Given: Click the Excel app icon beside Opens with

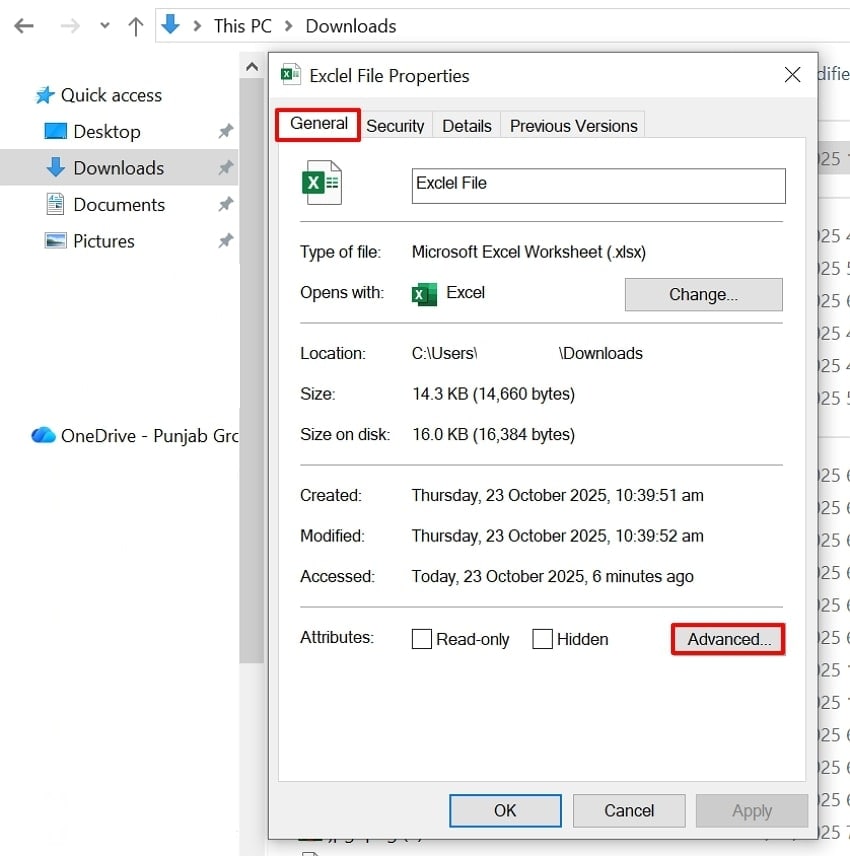Looking at the screenshot, I should (424, 294).
